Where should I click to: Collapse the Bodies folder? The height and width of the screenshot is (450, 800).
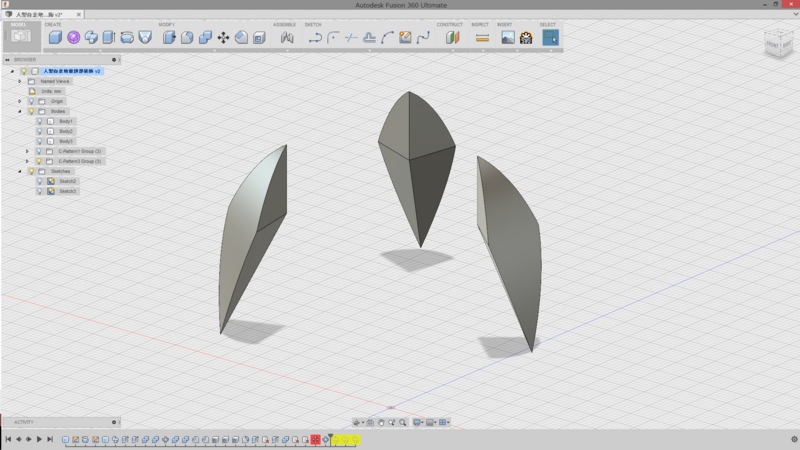point(20,111)
